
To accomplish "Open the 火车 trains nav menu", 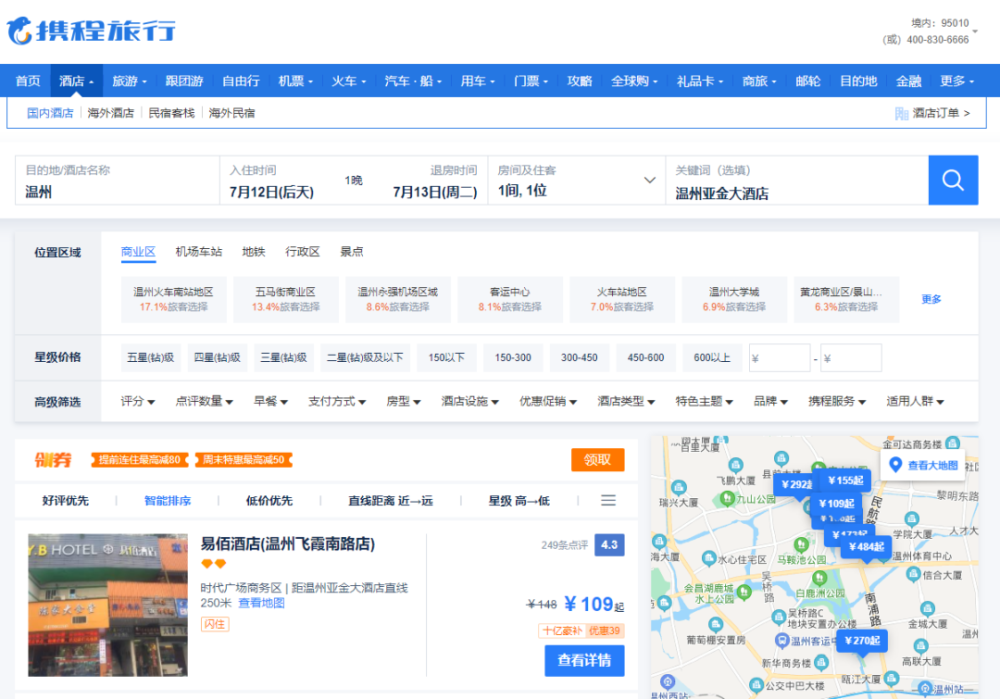I will click(x=348, y=81).
